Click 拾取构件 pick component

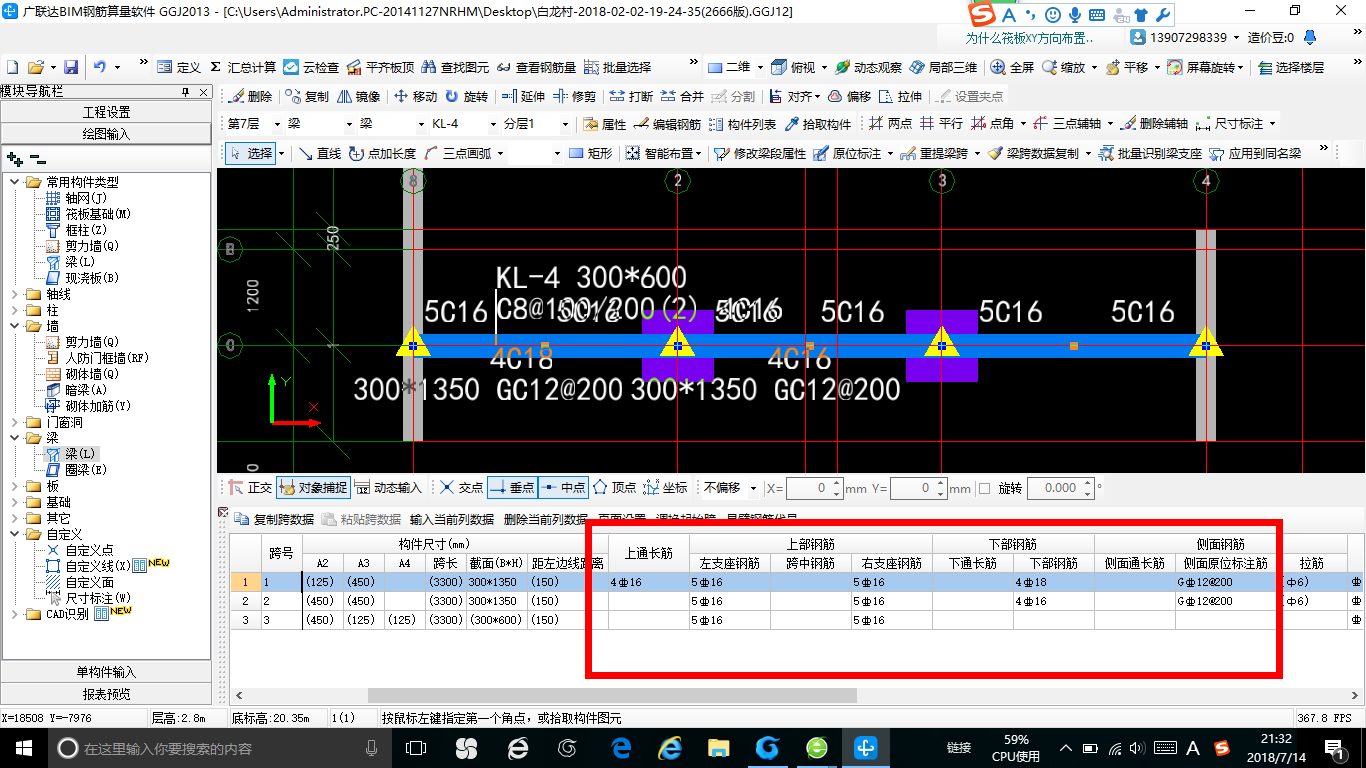[x=819, y=124]
